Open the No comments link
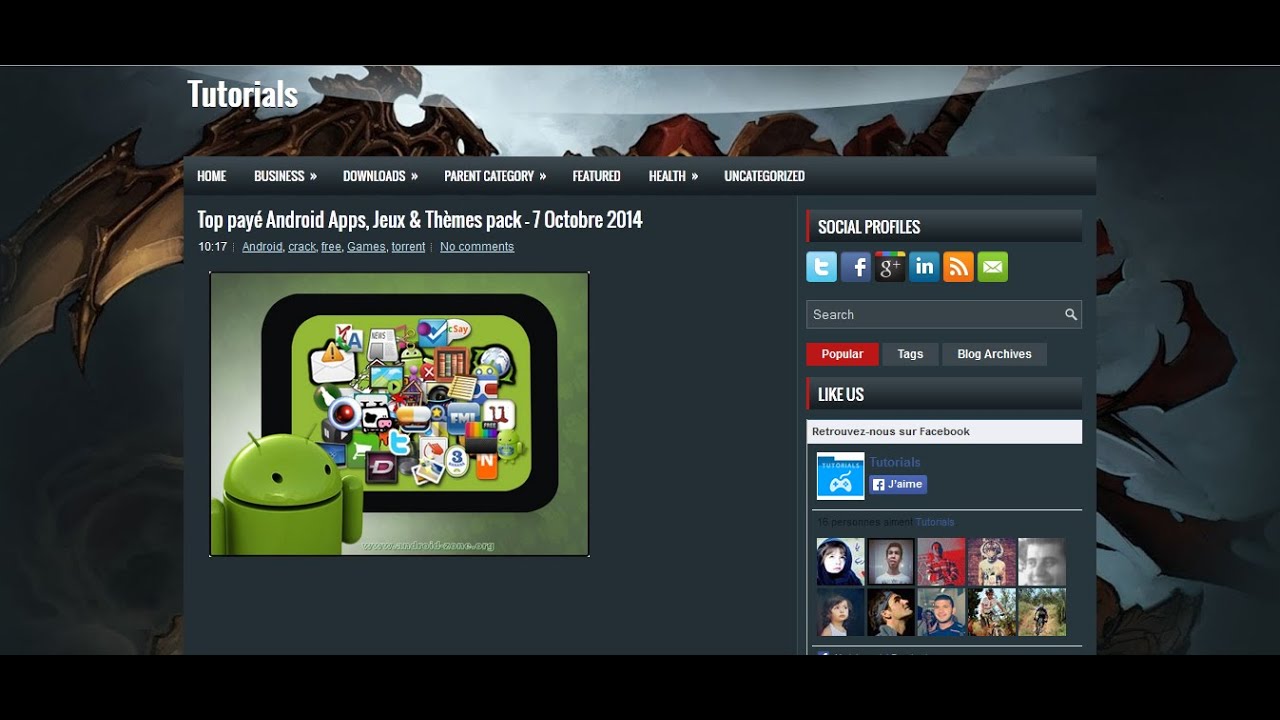 477,247
